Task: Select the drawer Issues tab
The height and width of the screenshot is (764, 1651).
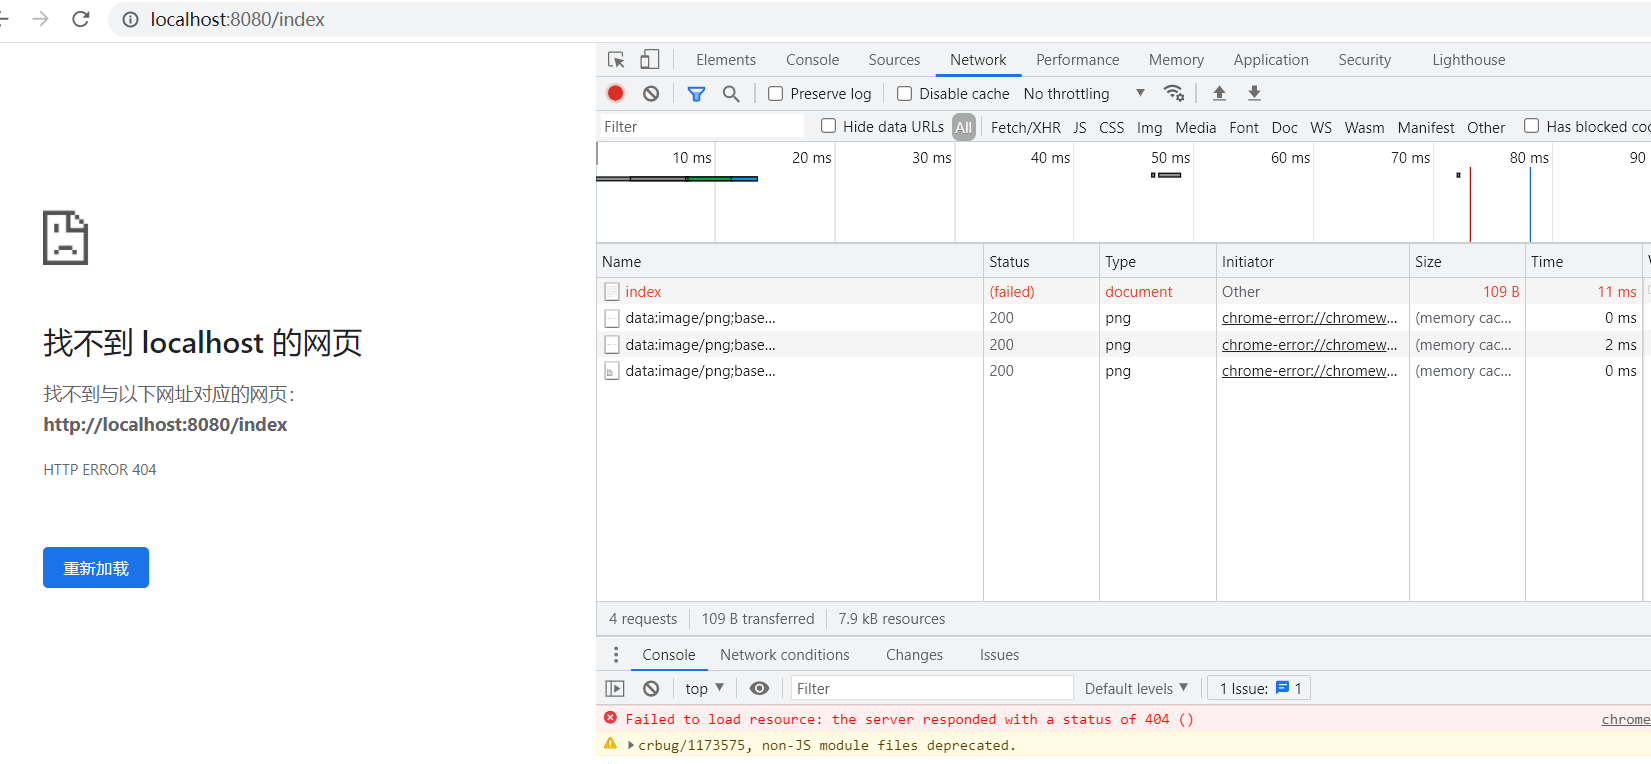Action: [x=999, y=655]
